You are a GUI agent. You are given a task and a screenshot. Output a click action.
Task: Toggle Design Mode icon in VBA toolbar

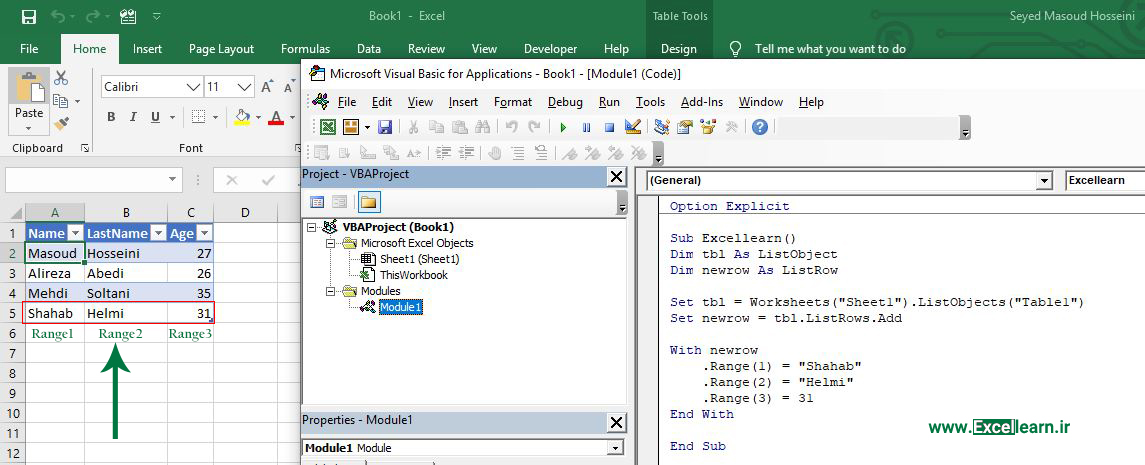pos(633,127)
